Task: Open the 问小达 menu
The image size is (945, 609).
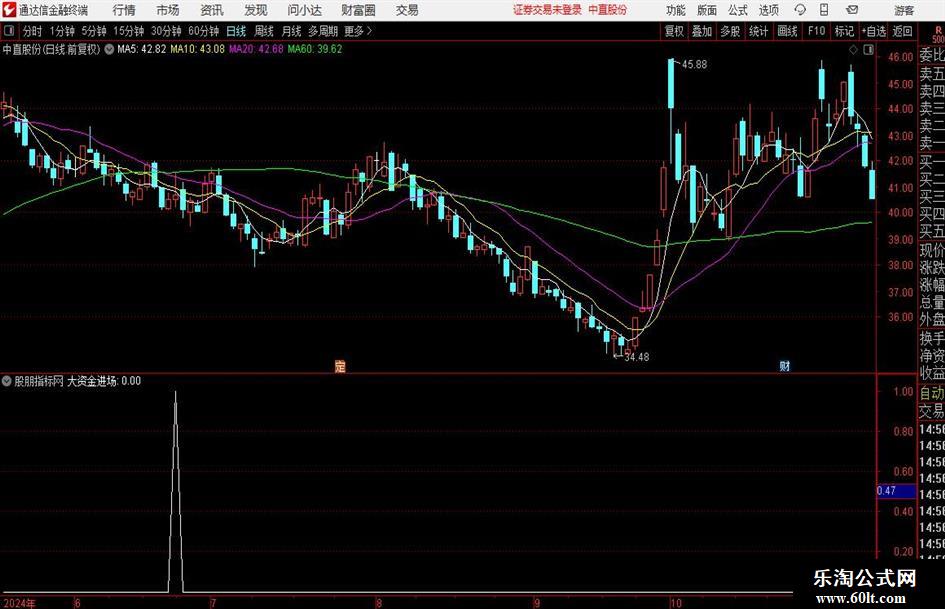Action: [304, 10]
